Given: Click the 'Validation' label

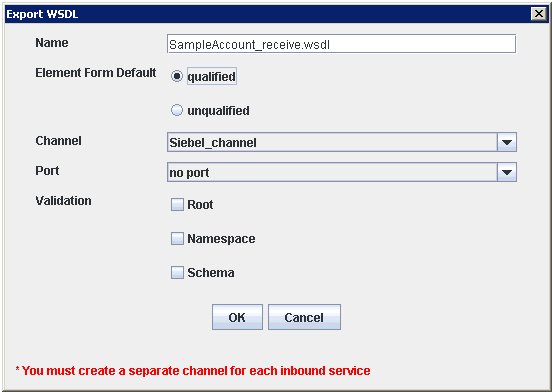Looking at the screenshot, I should tap(63, 201).
